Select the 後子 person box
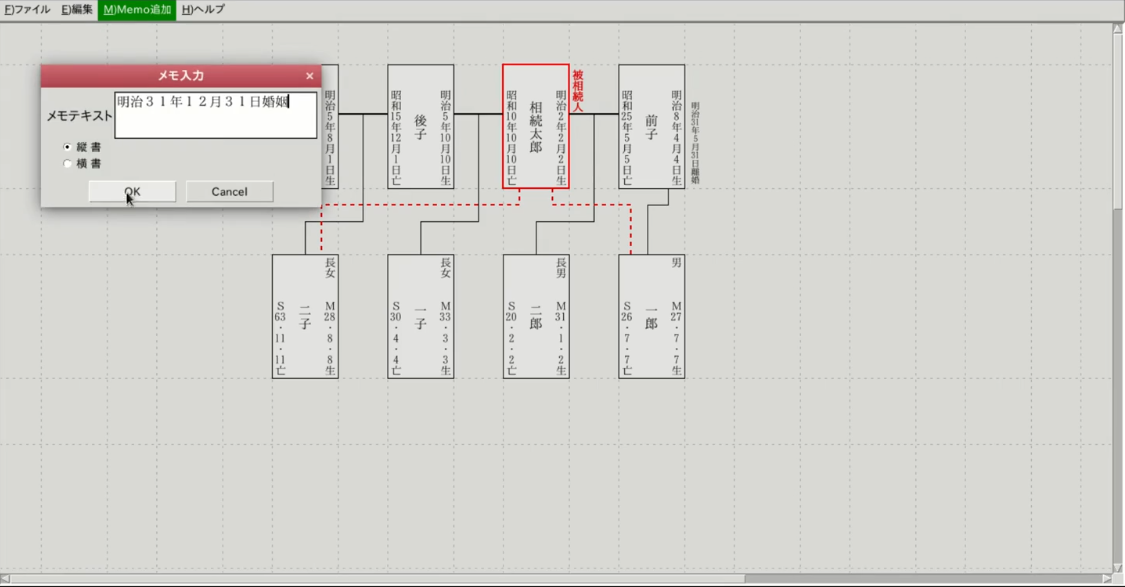 tap(420, 126)
